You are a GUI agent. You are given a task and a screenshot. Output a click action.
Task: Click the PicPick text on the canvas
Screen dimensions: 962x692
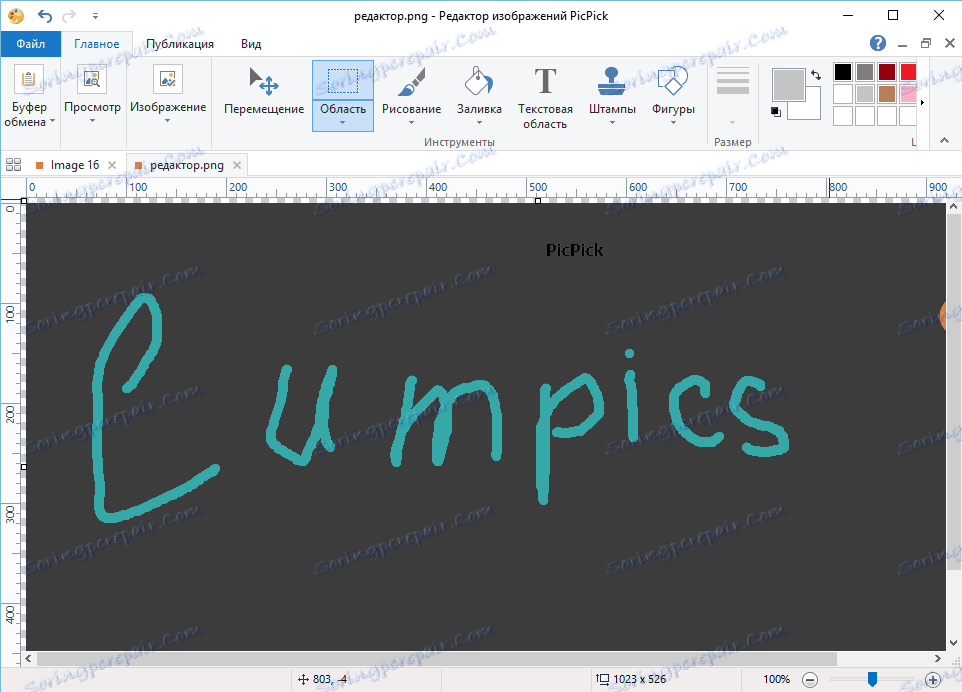click(574, 250)
